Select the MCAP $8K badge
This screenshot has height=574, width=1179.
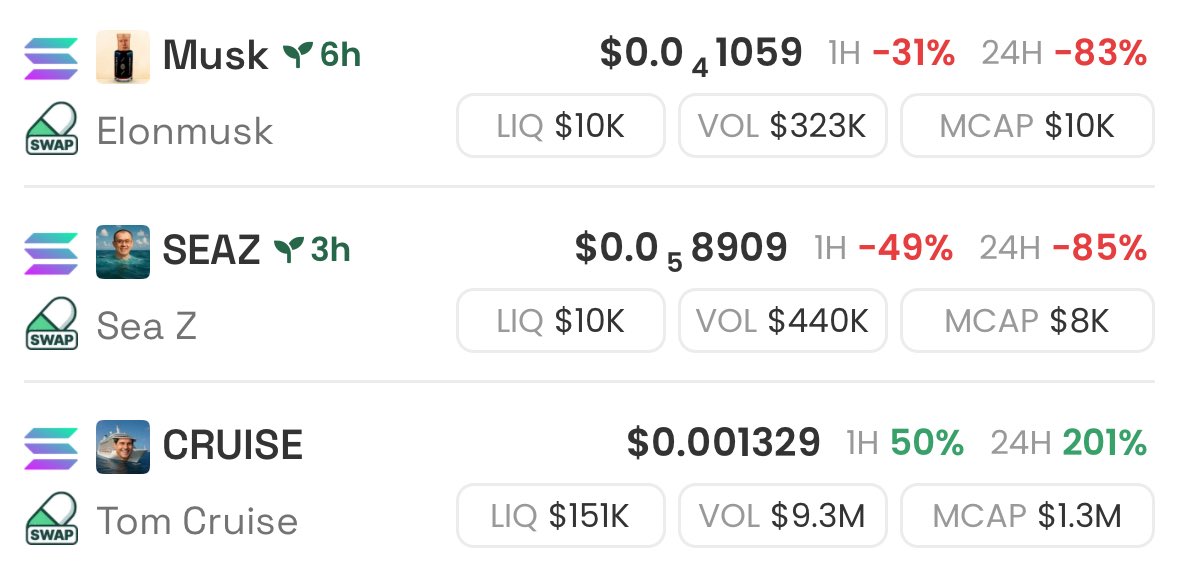coord(1027,320)
